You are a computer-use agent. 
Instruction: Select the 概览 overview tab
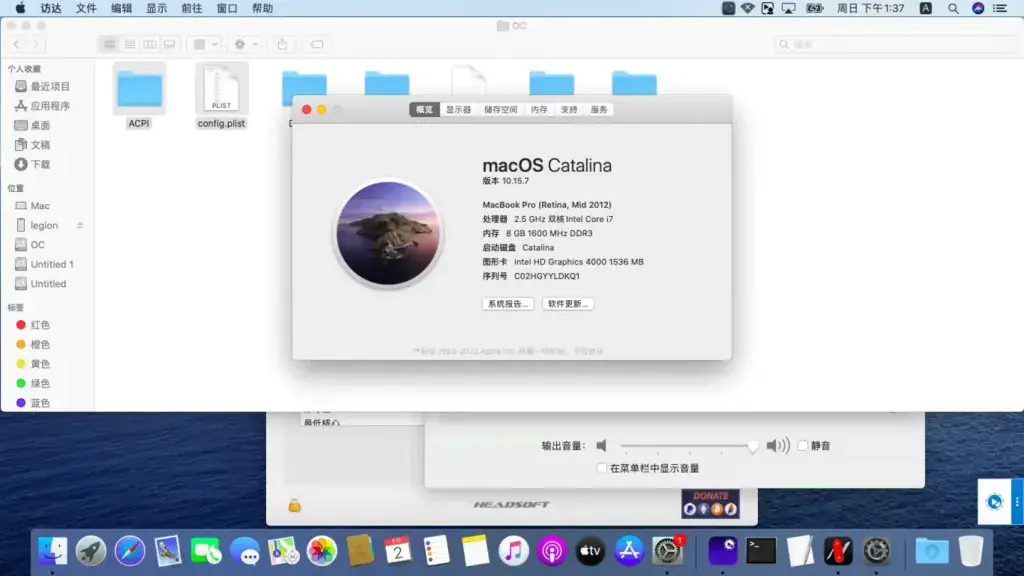(x=424, y=110)
